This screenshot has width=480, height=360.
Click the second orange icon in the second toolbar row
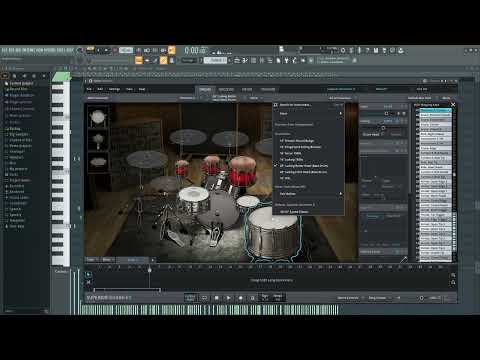pos(163,60)
